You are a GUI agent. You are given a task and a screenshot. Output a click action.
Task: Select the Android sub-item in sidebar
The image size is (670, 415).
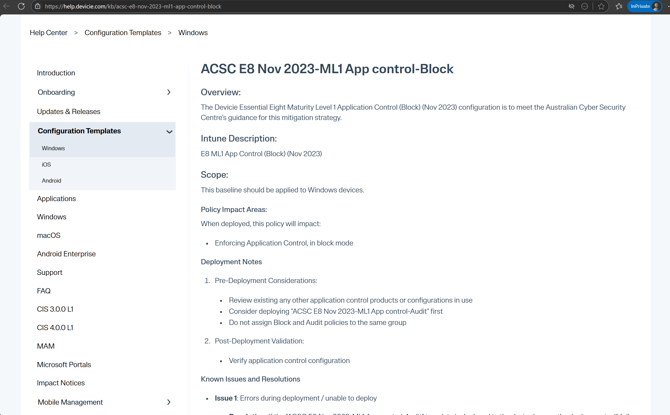pyautogui.click(x=51, y=181)
